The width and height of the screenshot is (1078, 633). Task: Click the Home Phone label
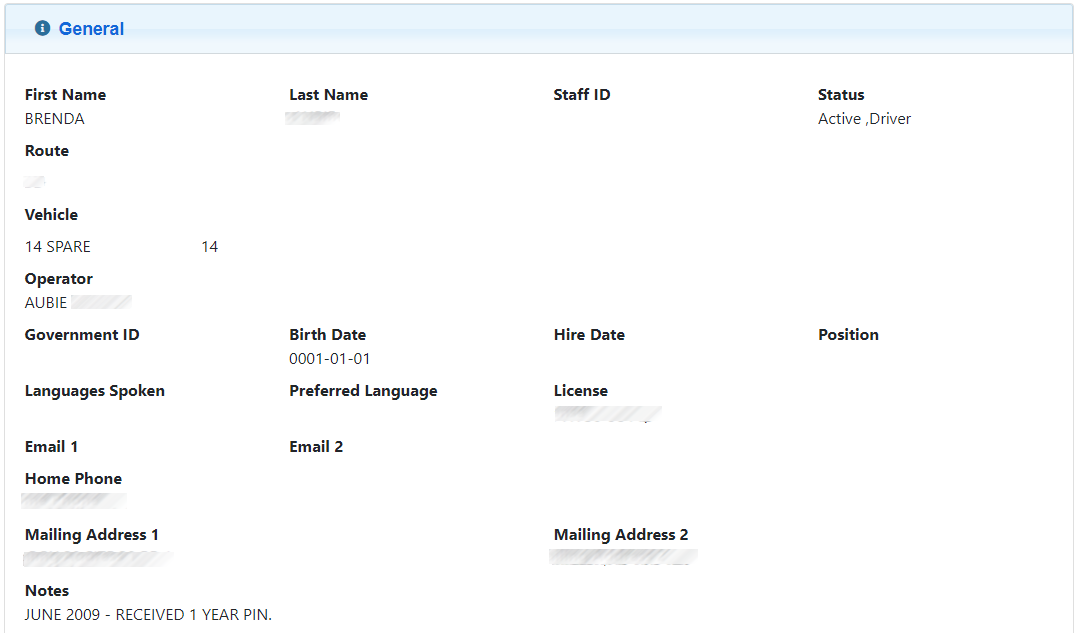(x=73, y=479)
